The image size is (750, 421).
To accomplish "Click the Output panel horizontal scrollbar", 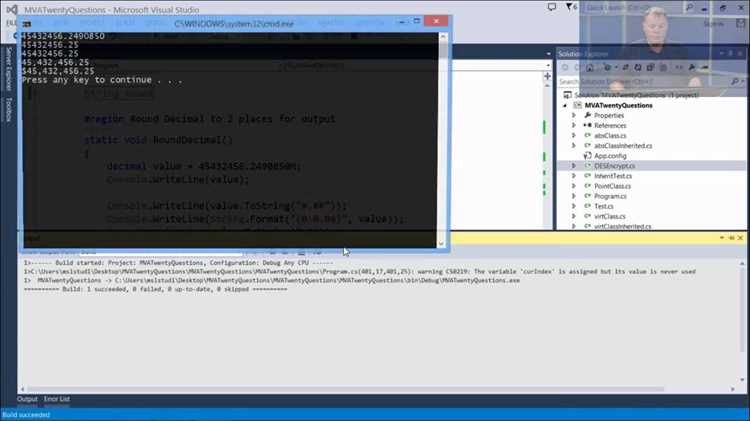I will pos(378,389).
